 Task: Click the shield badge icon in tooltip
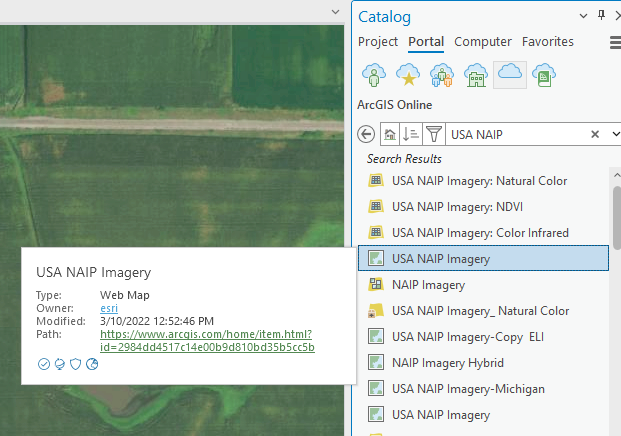[76, 364]
